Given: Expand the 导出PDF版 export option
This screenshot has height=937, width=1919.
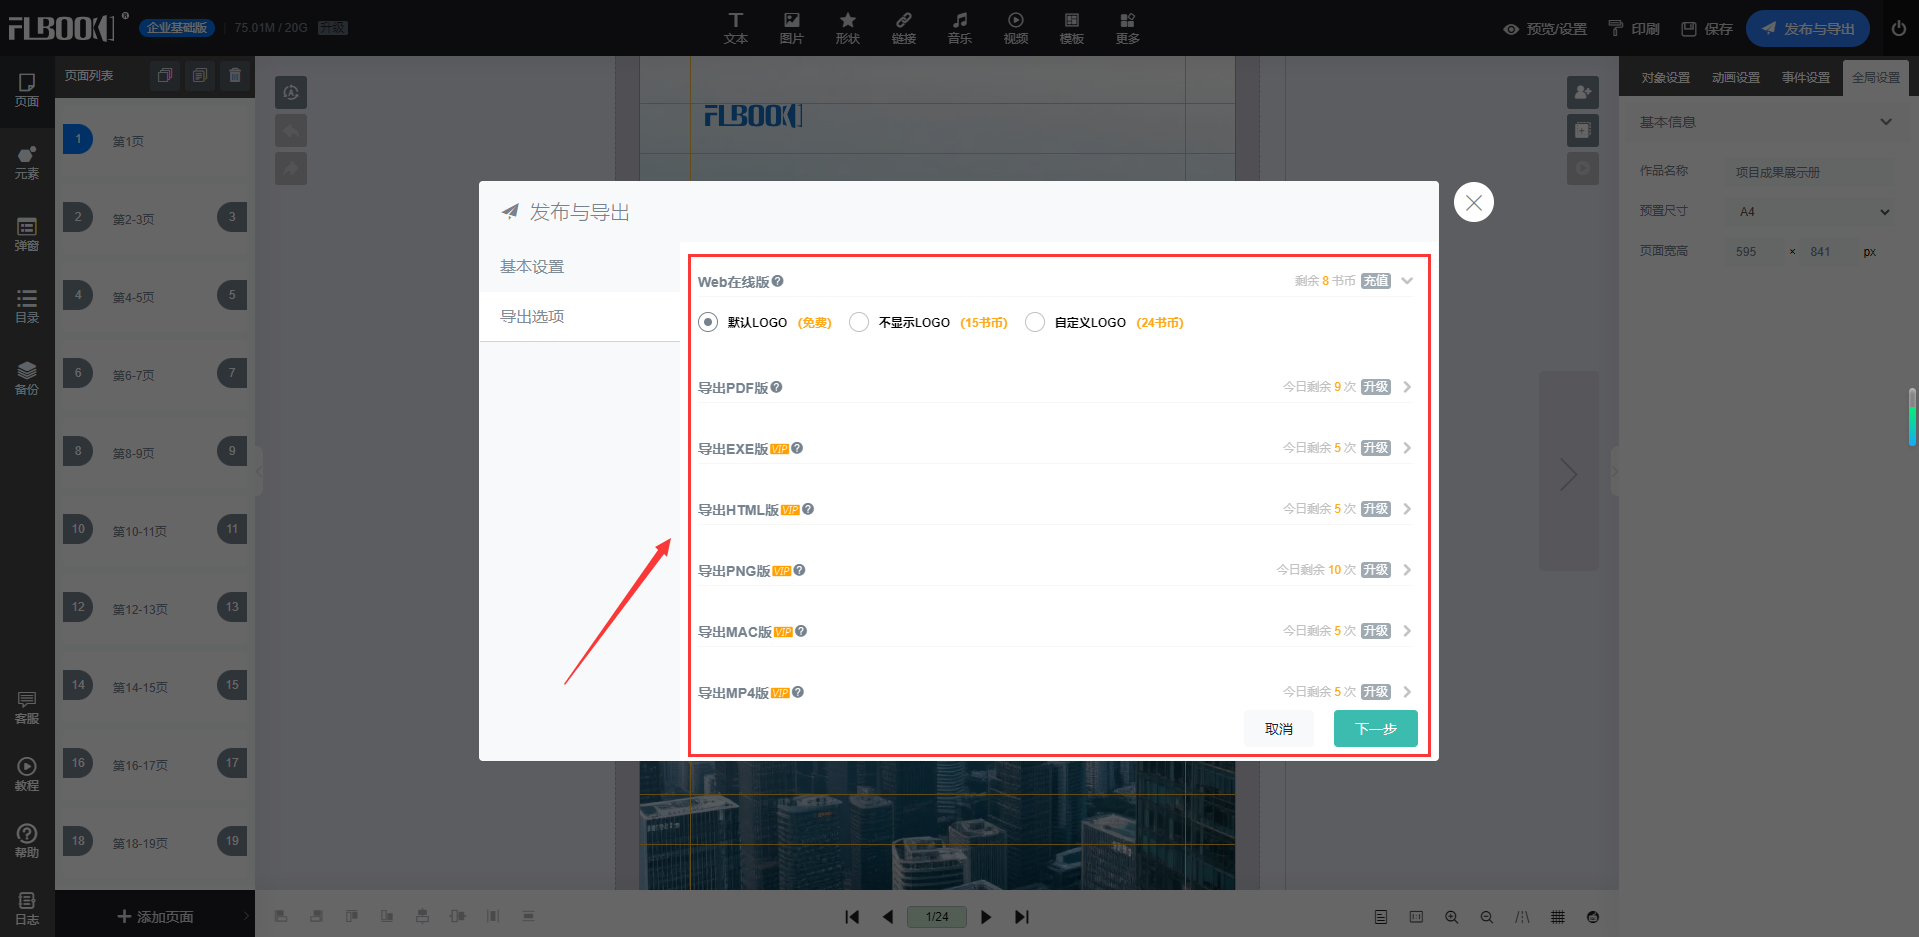Looking at the screenshot, I should 1407,387.
